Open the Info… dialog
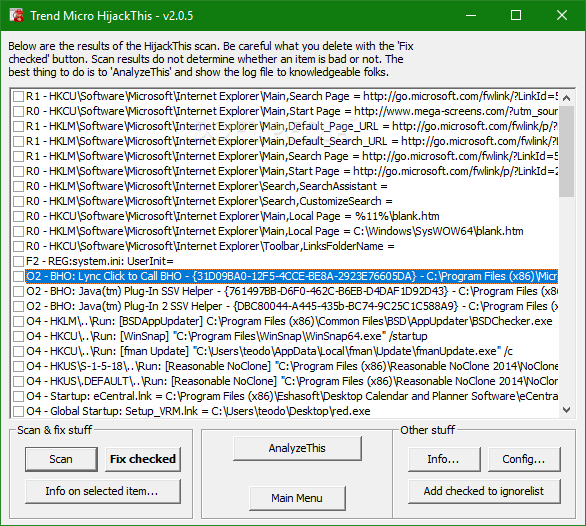 pos(444,459)
